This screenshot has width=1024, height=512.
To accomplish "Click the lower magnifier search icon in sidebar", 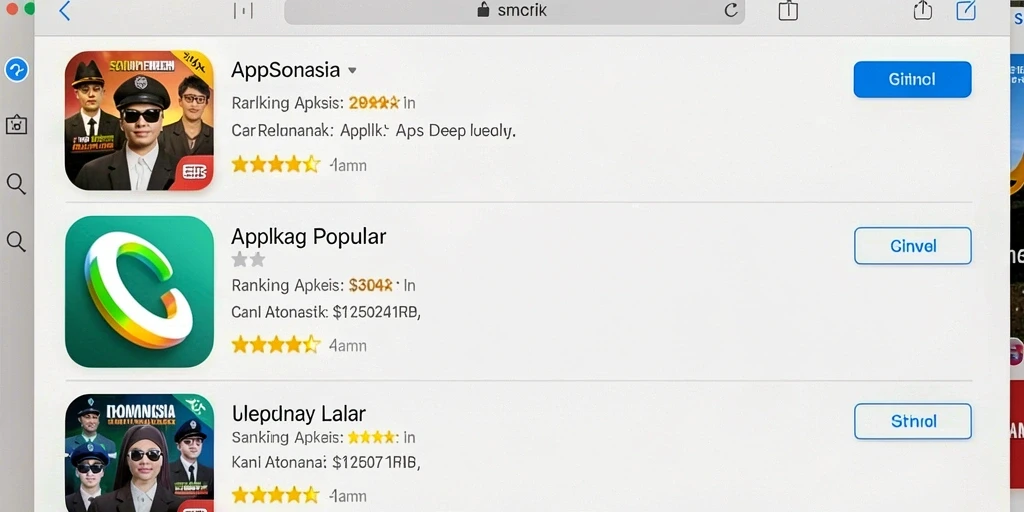I will point(16,242).
